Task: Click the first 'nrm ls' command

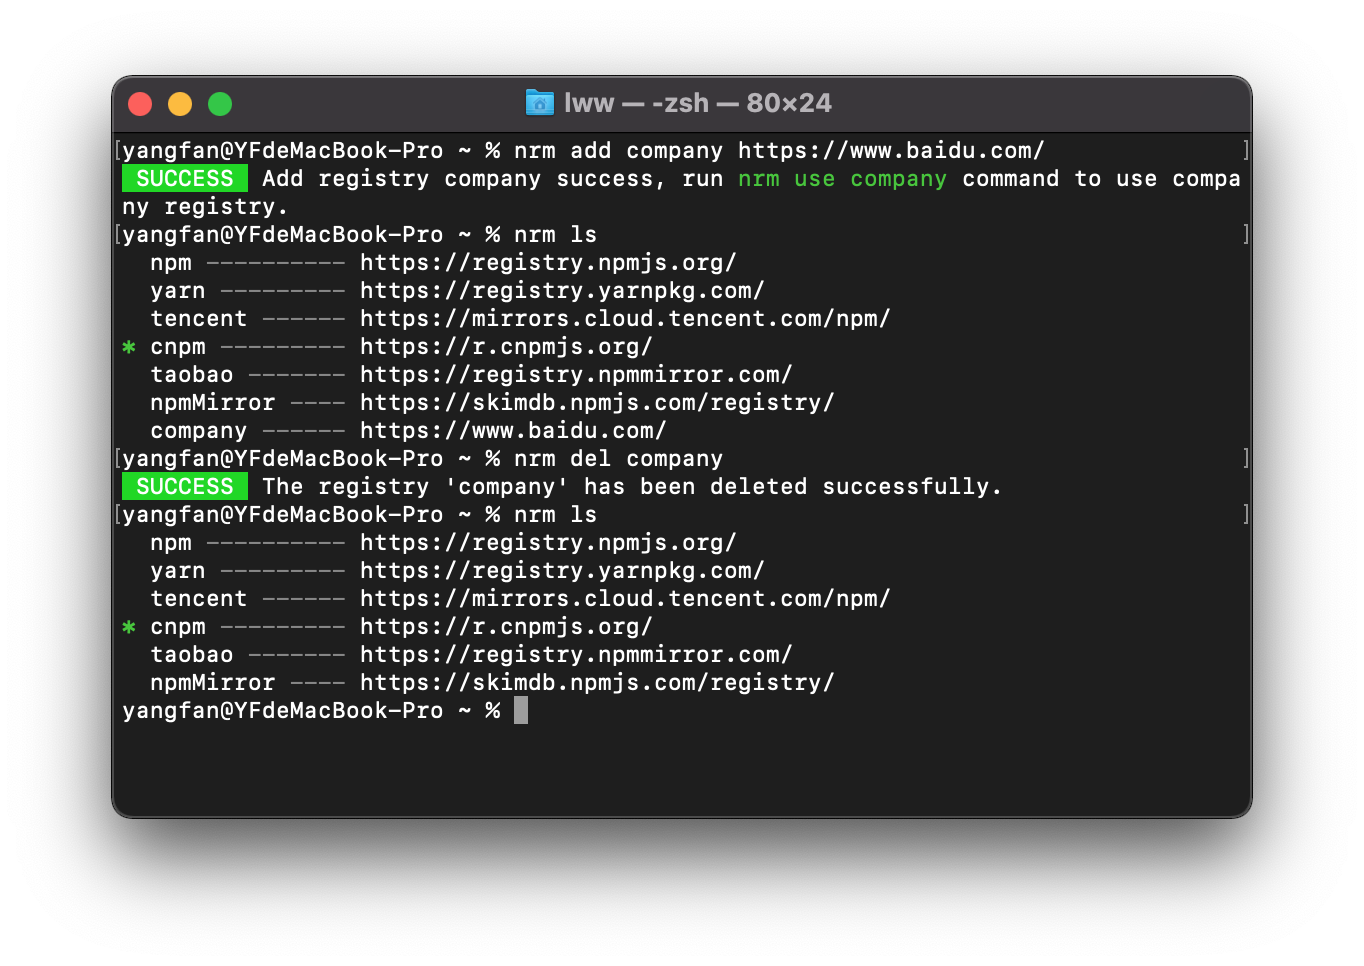Action: point(555,235)
